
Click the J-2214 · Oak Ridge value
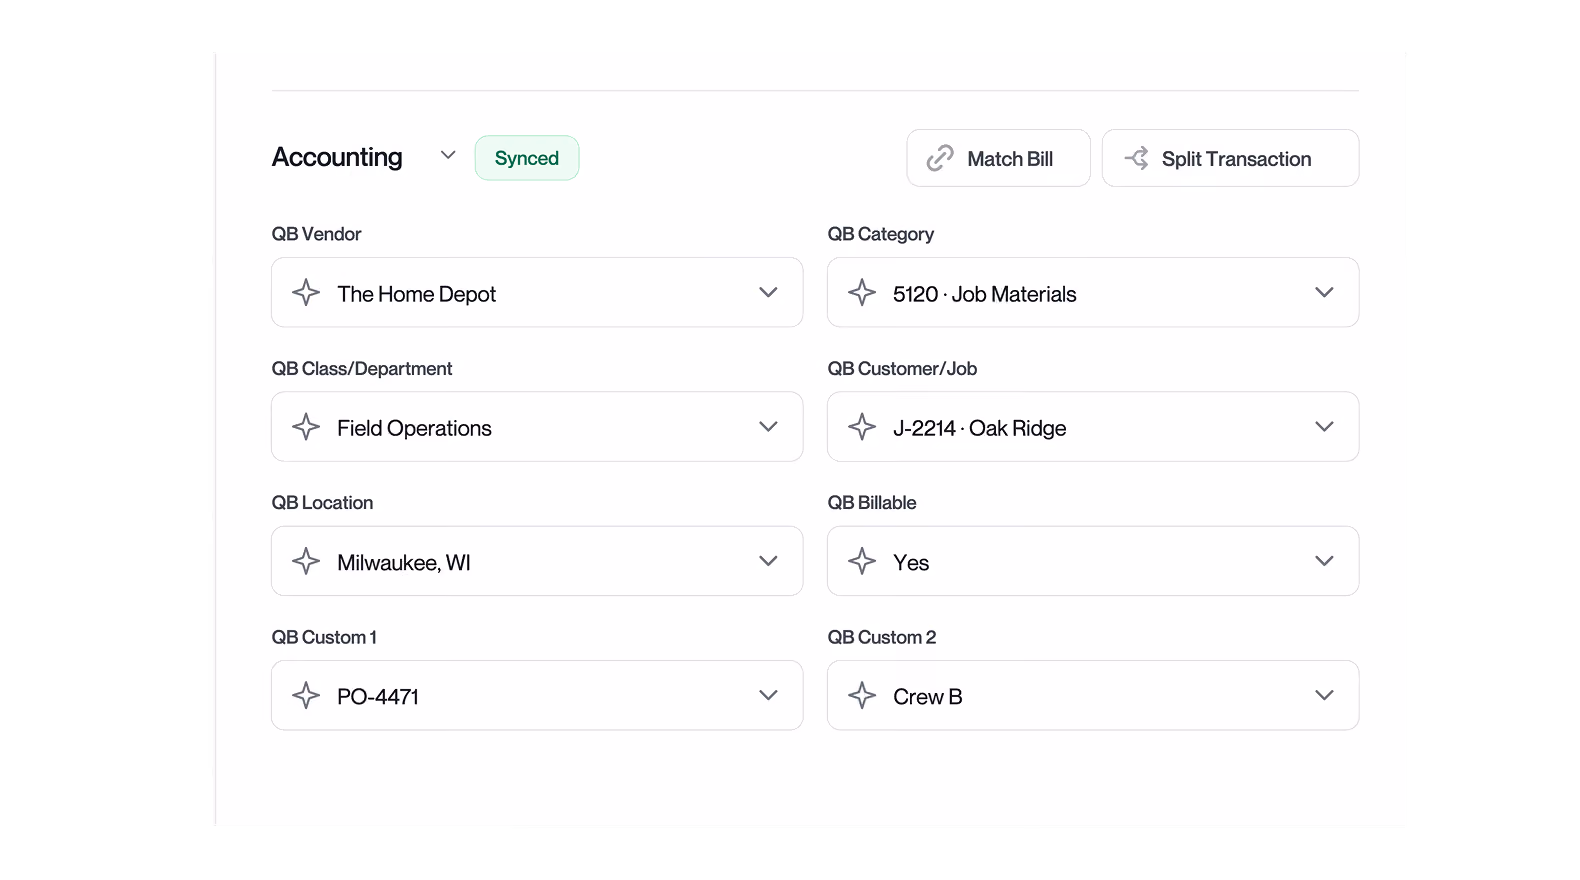[979, 428]
